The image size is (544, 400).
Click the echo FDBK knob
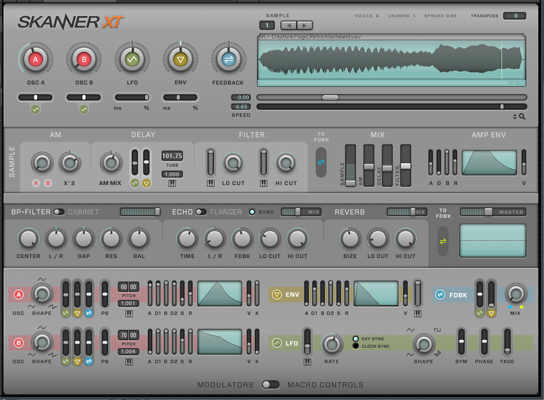pos(242,238)
